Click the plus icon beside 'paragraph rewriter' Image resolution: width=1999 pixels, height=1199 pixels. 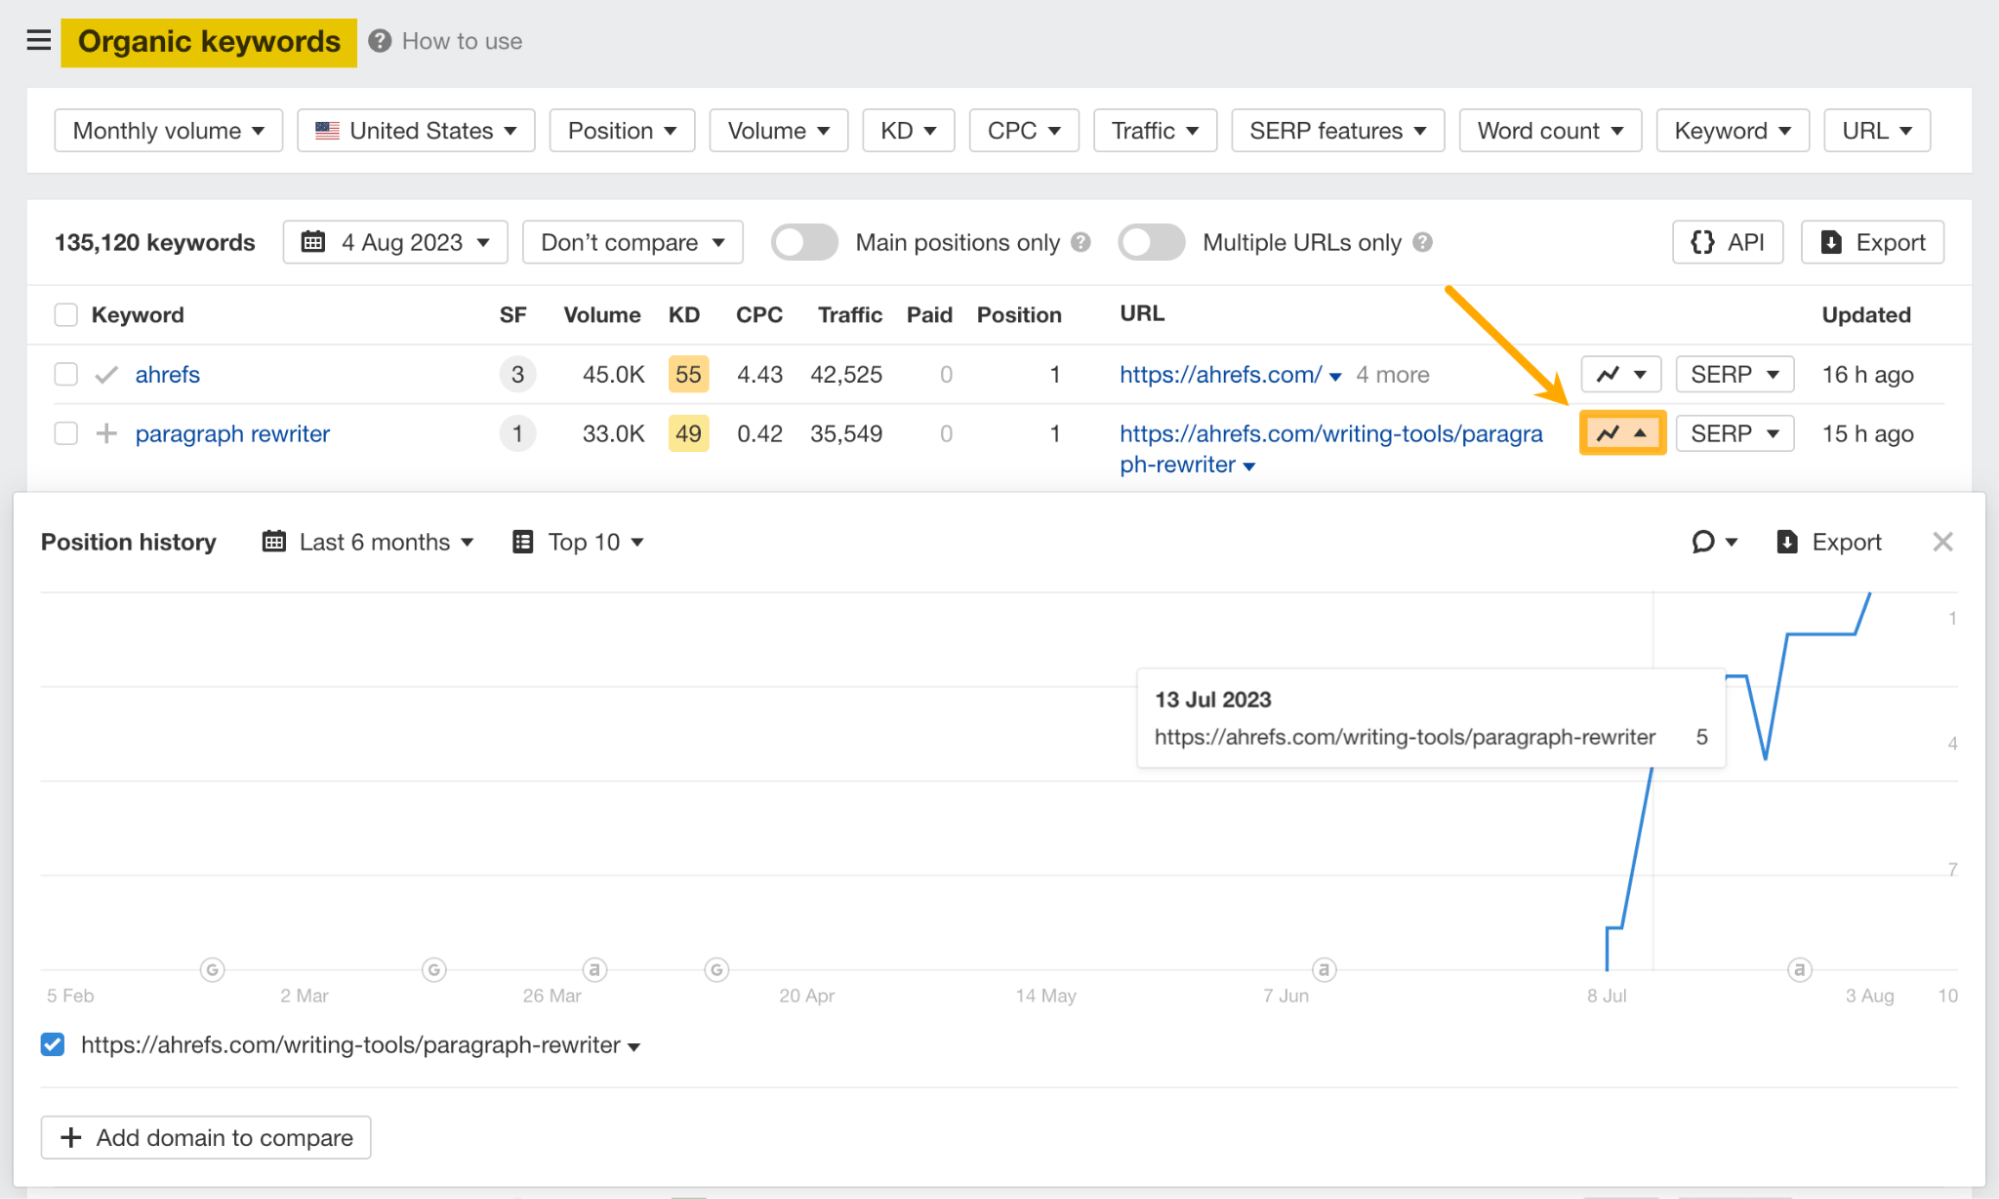pos(105,433)
